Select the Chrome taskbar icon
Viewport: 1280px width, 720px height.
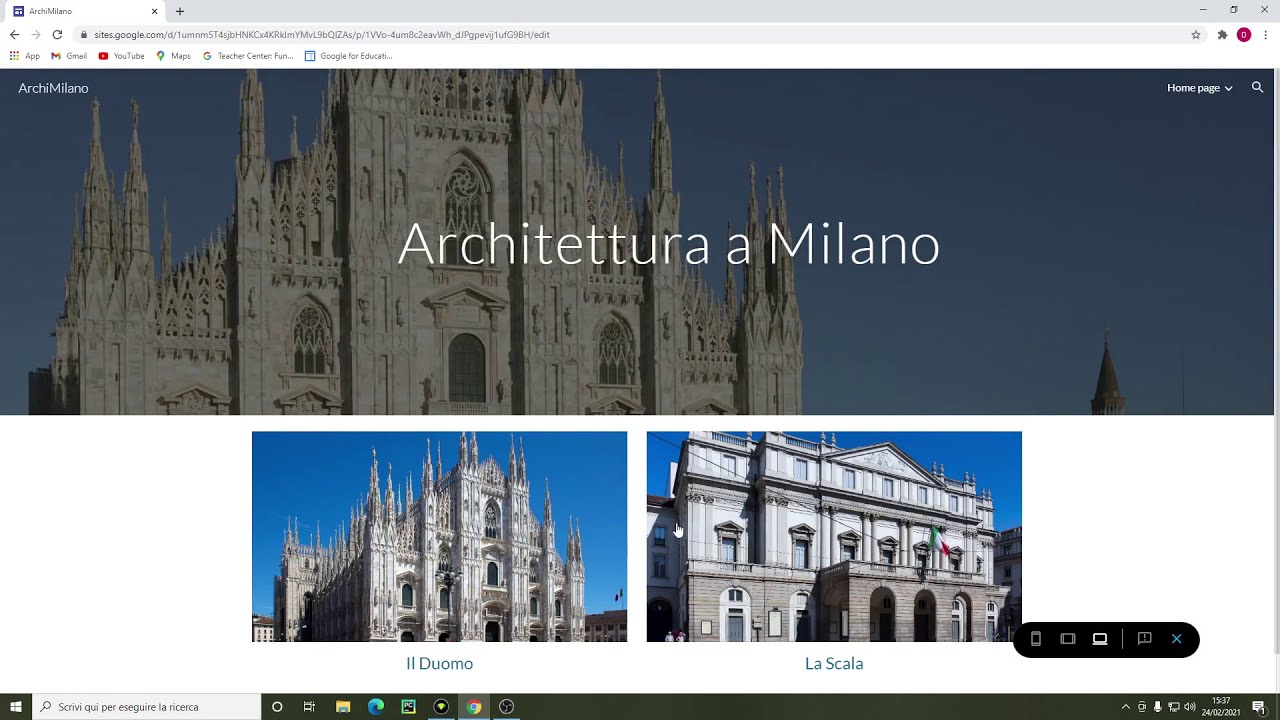[474, 707]
